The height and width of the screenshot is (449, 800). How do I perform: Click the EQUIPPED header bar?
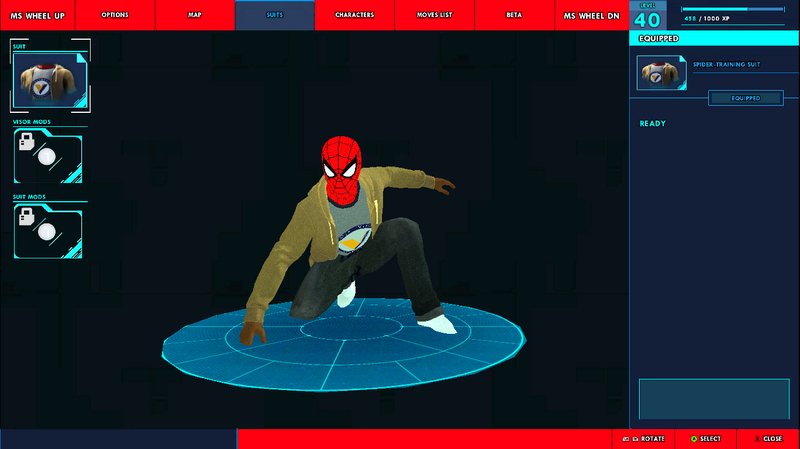click(x=714, y=38)
